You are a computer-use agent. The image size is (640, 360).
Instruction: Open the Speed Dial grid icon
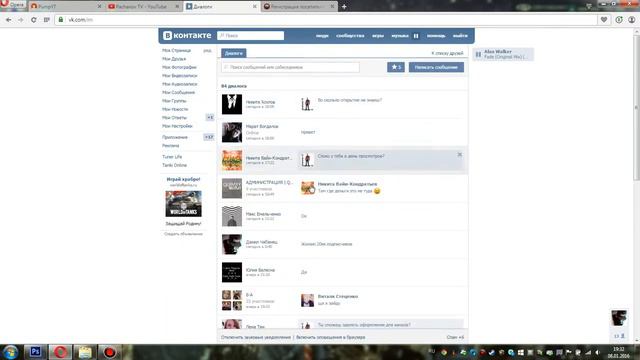pos(47,20)
